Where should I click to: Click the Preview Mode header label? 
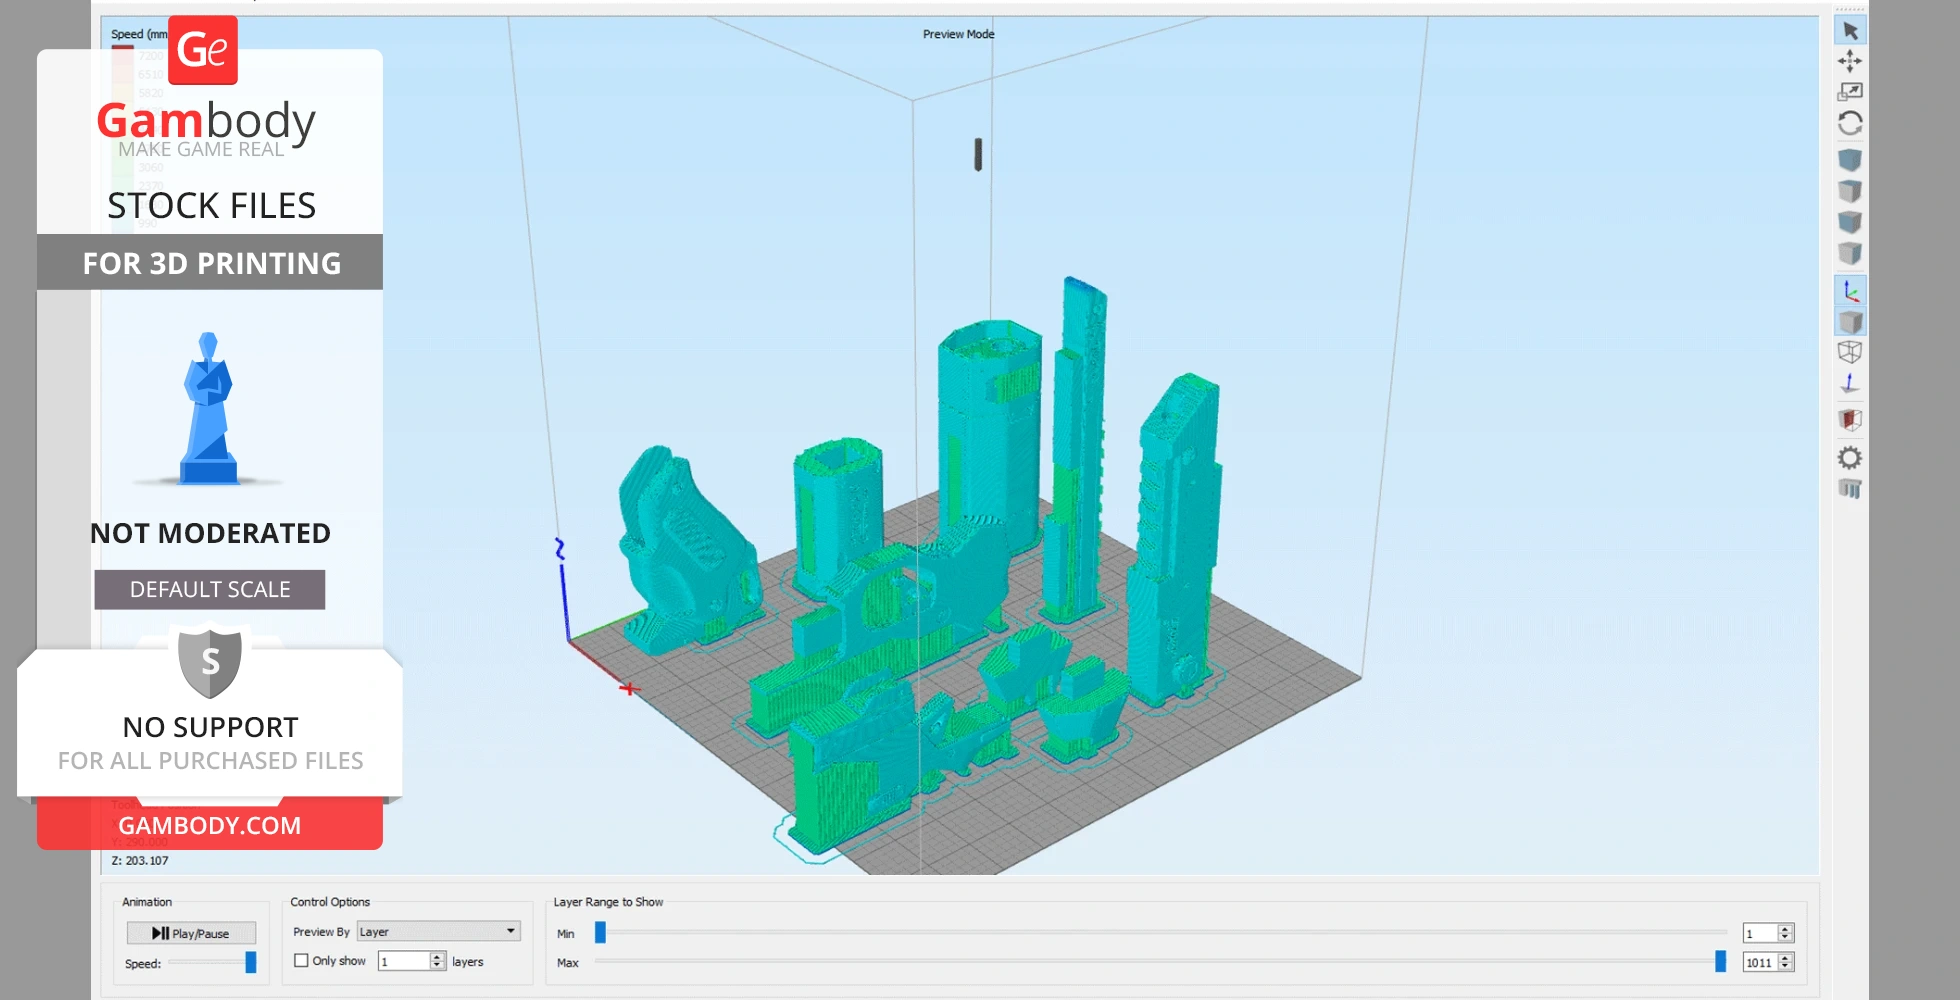958,33
